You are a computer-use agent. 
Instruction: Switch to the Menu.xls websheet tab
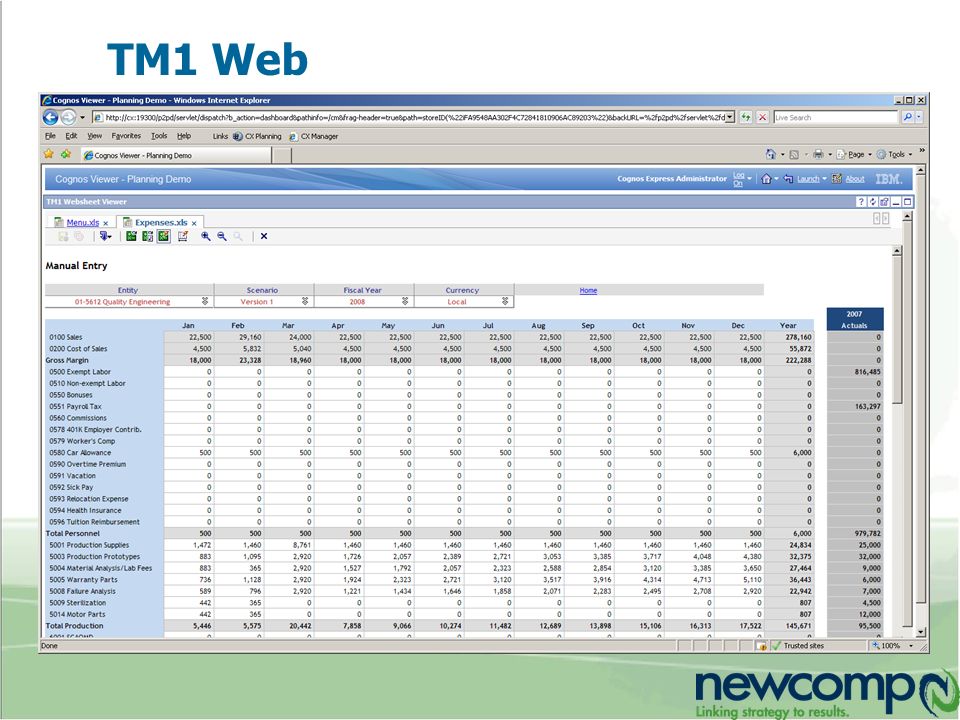83,223
